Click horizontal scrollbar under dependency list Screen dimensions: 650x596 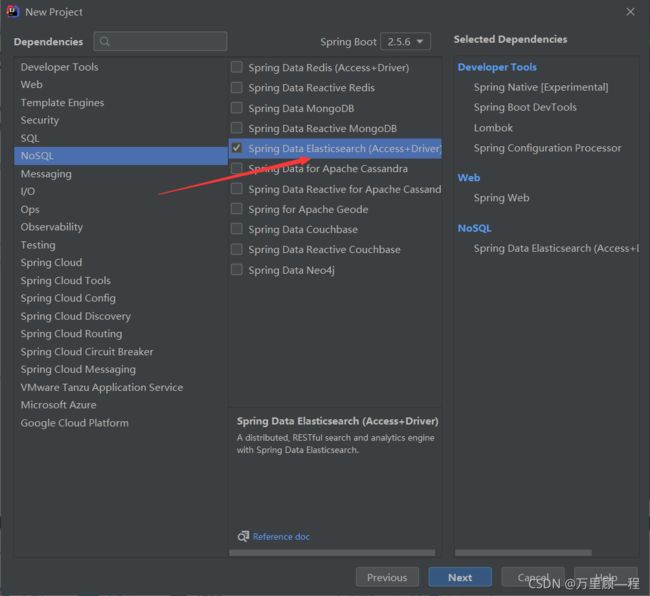[x=332, y=553]
